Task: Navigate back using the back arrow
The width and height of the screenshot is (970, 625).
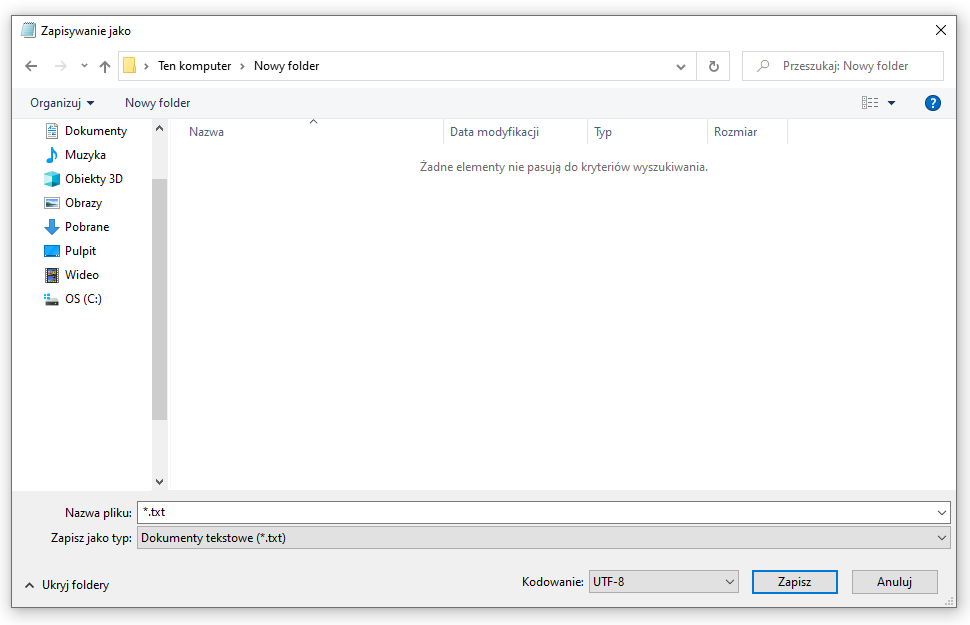Action: tap(30, 65)
